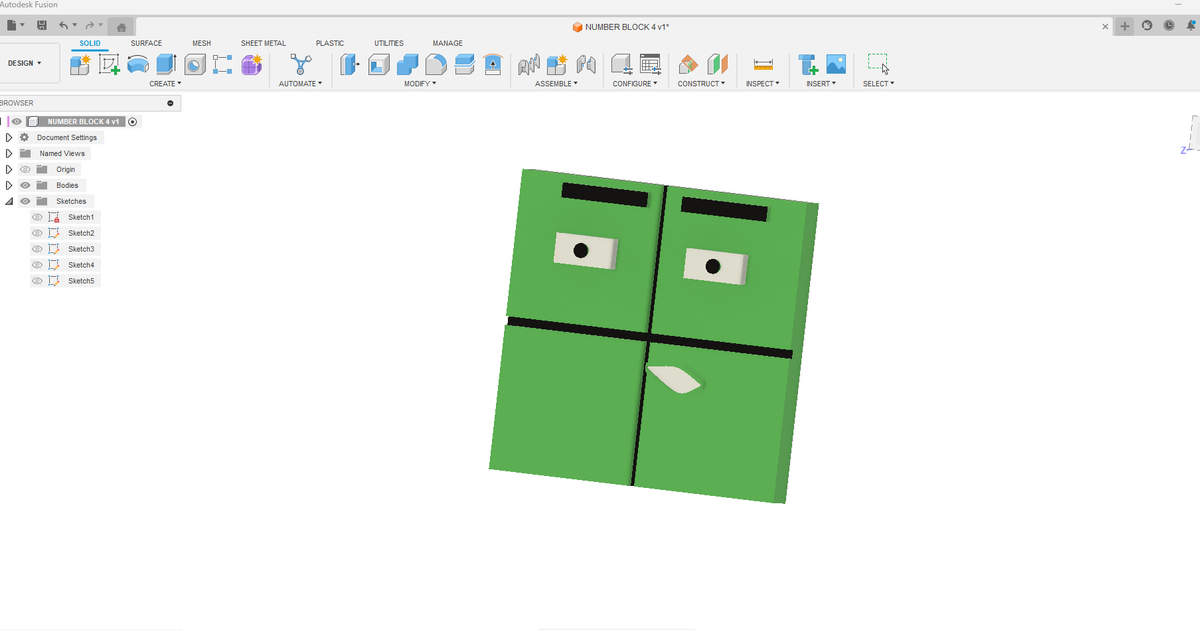Click the first Construct group plane icon

point(688,65)
